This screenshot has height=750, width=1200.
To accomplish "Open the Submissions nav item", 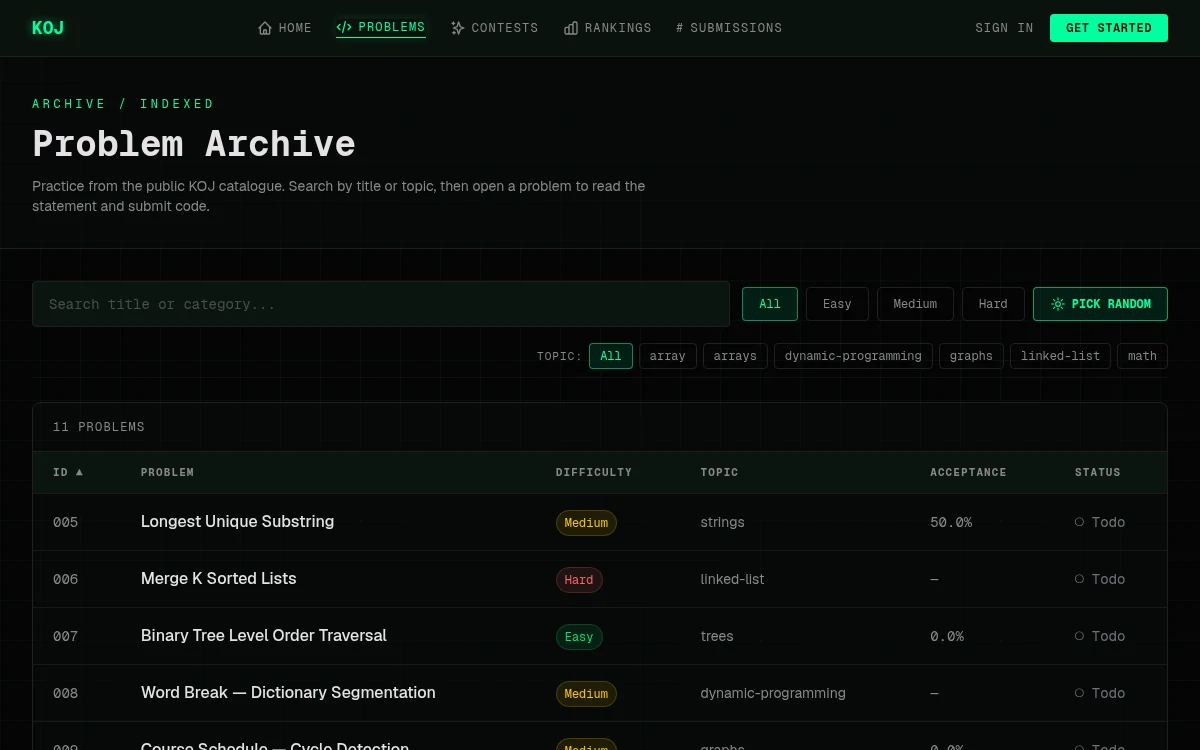I will coord(729,28).
